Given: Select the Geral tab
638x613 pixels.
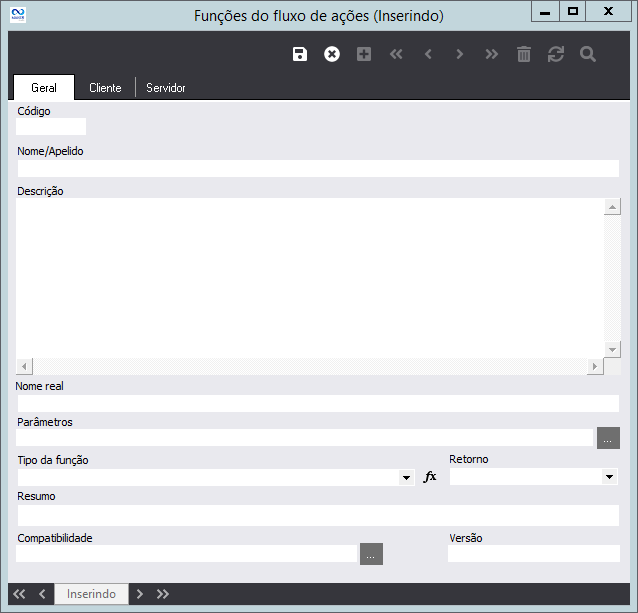Looking at the screenshot, I should (44, 88).
